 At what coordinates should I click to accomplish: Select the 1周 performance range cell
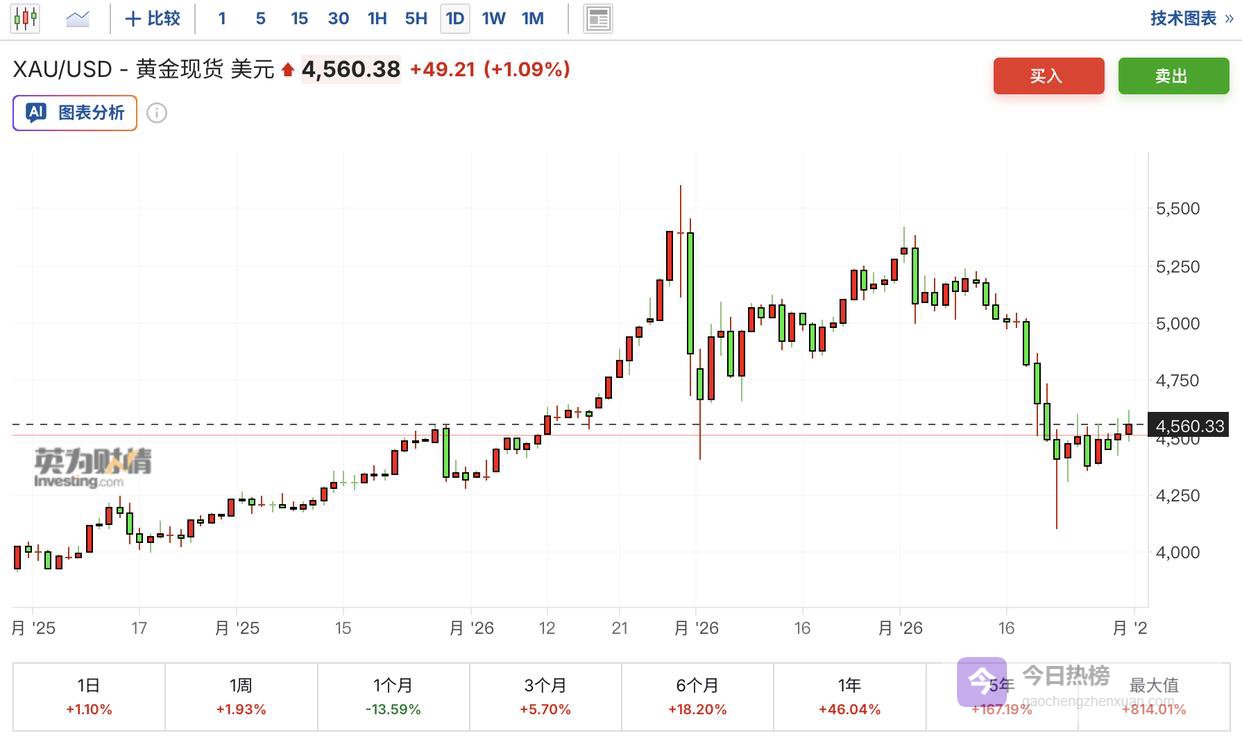coord(241,696)
